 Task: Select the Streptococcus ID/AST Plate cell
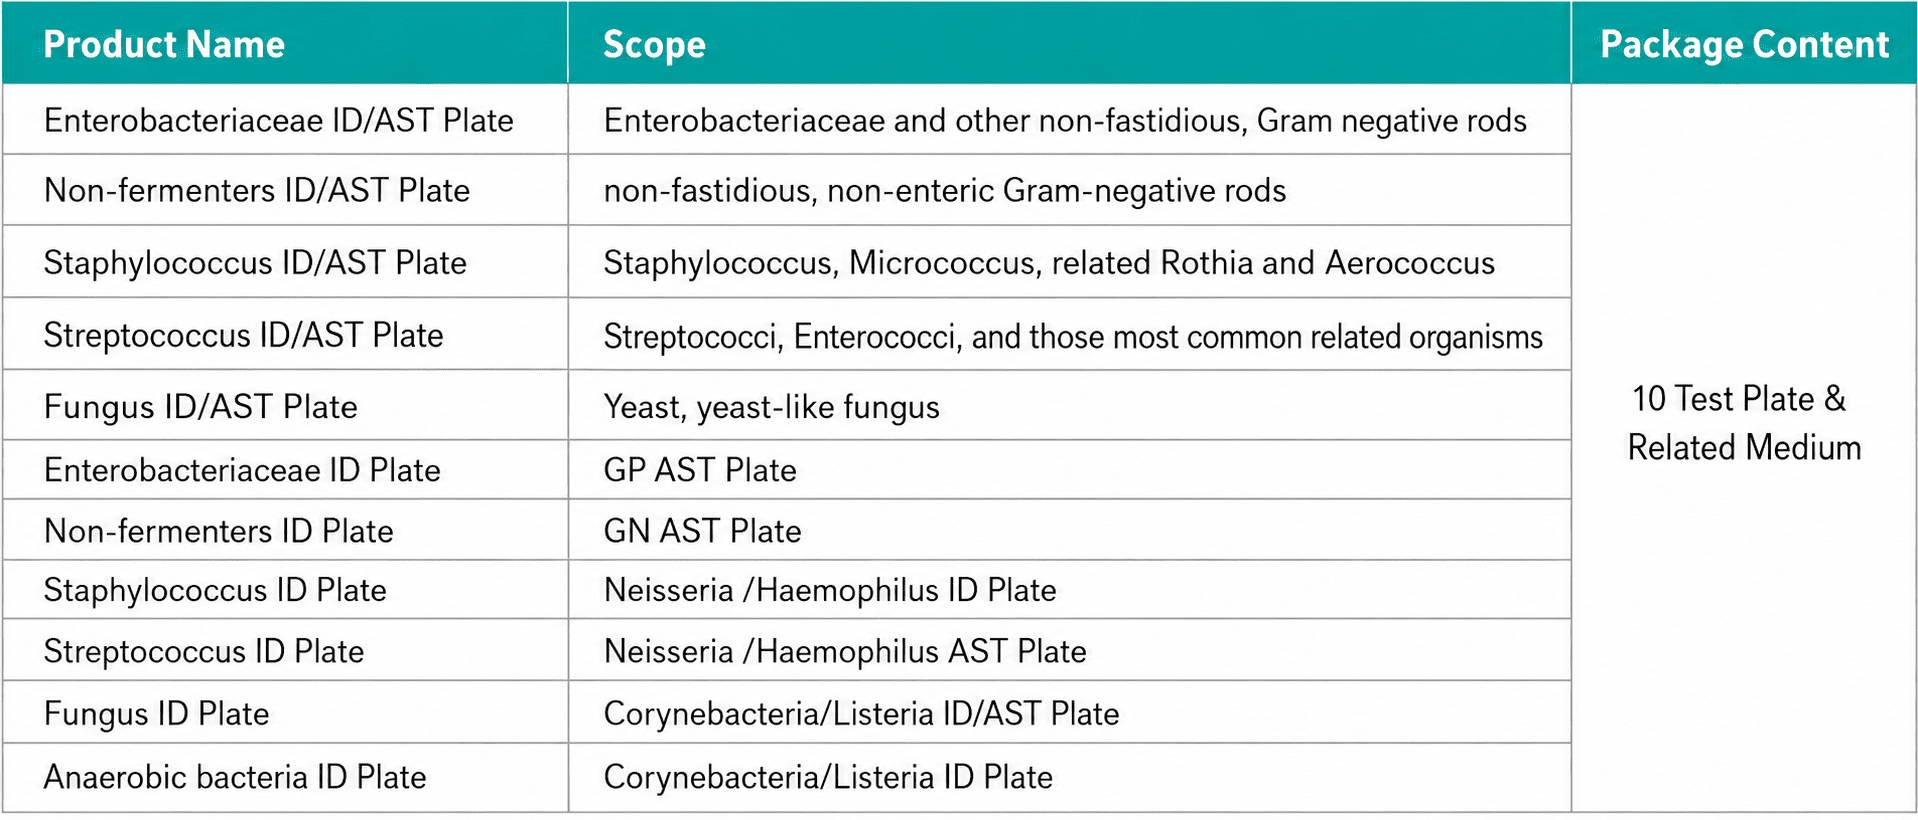[285, 334]
